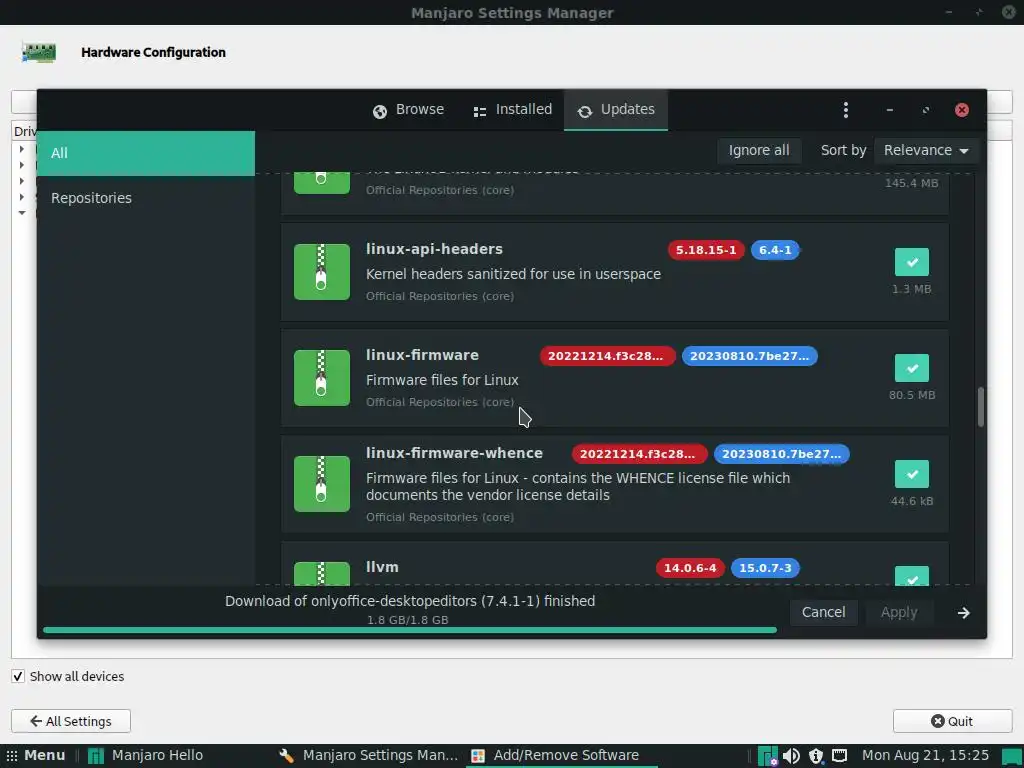Viewport: 1024px width, 768px height.
Task: Click llvm new version 15.0.7-3 badge
Action: 765,568
